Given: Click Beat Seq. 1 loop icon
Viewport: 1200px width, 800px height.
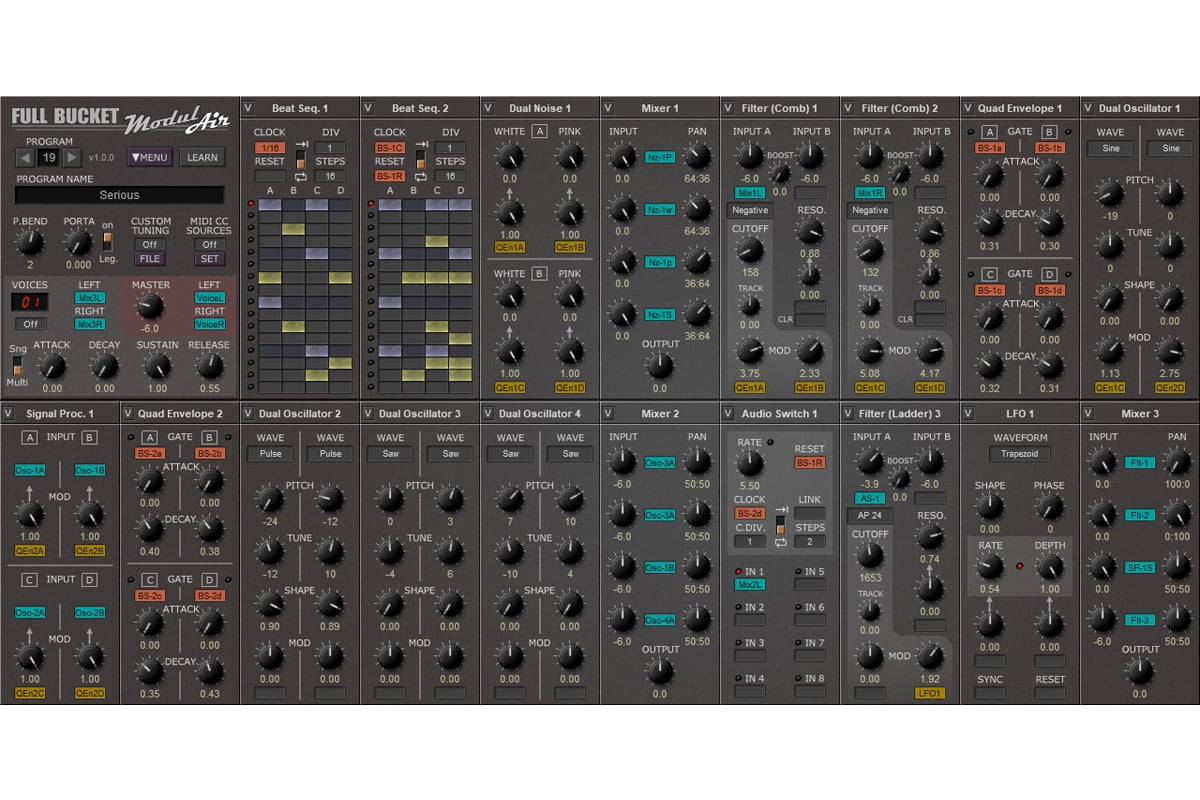Looking at the screenshot, I should (300, 176).
